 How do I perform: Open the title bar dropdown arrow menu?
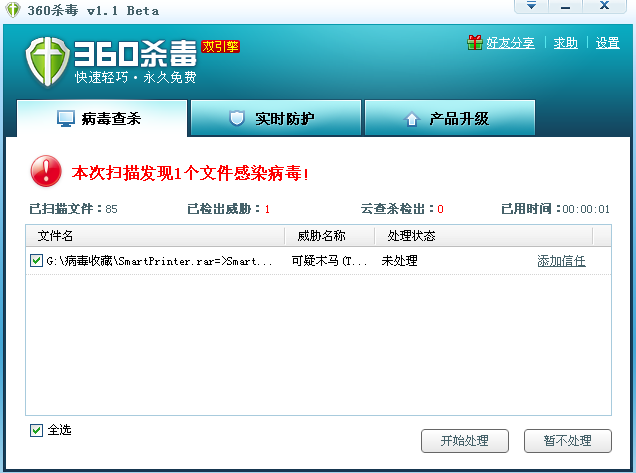pos(531,6)
